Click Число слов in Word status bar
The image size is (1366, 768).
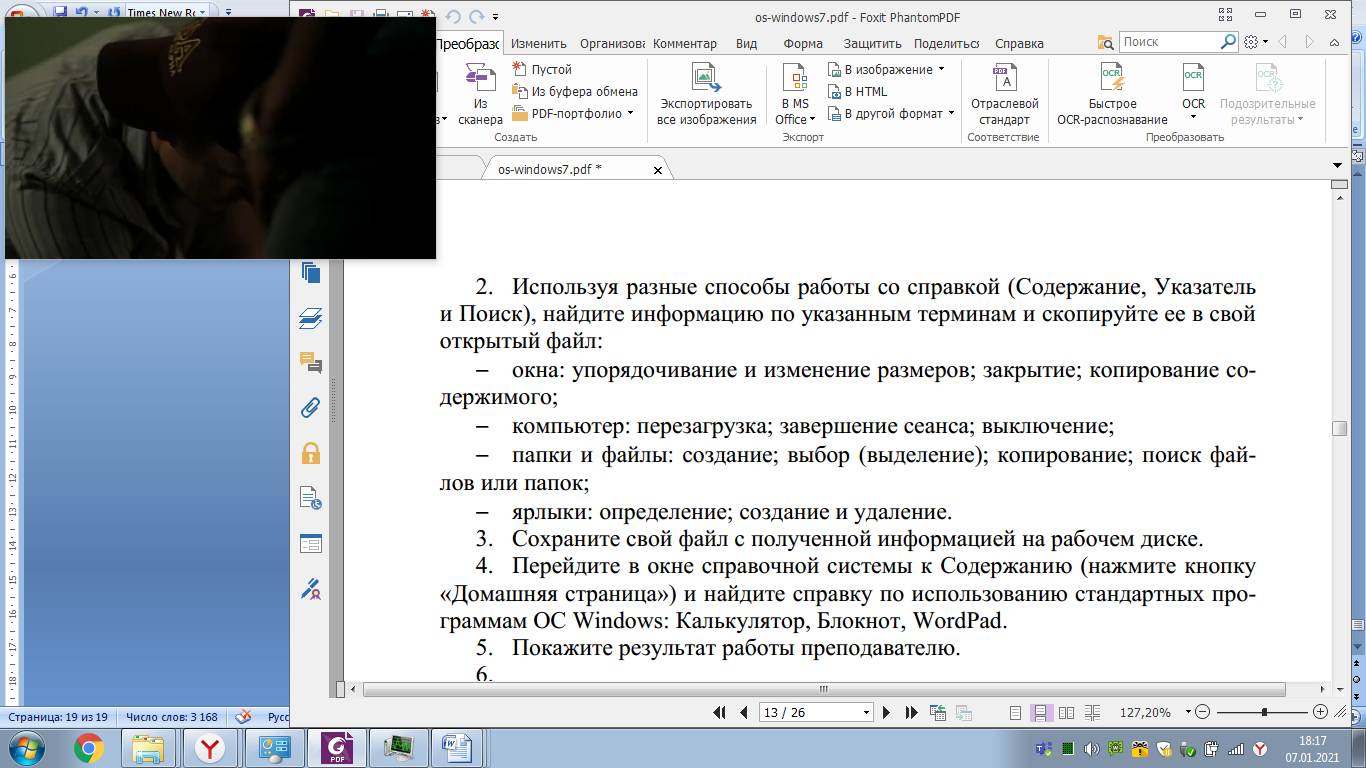click(x=171, y=717)
